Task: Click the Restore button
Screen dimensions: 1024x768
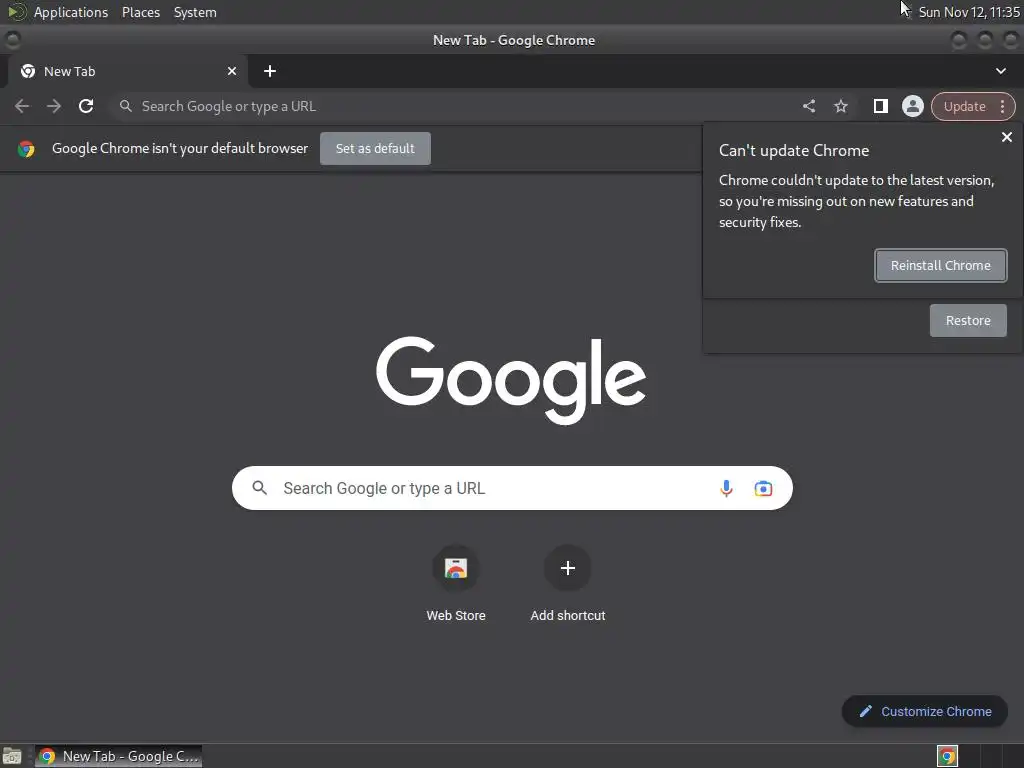Action: coord(968,321)
